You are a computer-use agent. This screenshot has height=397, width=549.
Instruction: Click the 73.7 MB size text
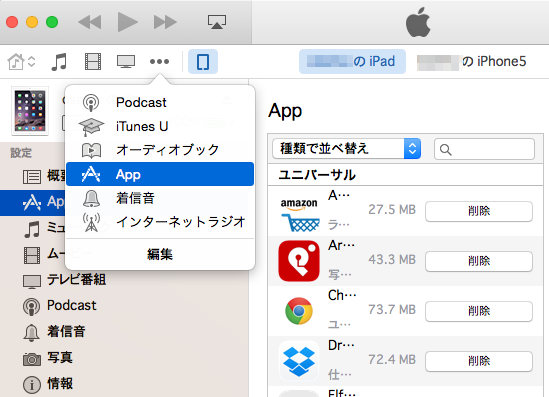click(392, 310)
